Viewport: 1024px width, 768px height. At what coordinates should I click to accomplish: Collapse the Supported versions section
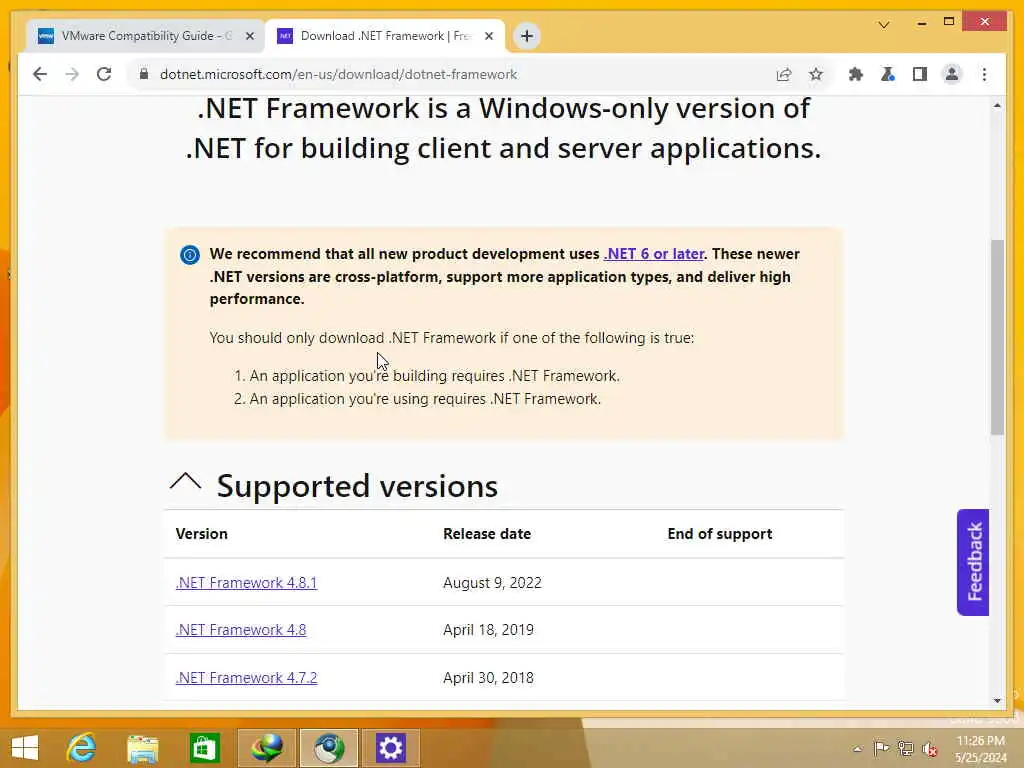pyautogui.click(x=185, y=482)
